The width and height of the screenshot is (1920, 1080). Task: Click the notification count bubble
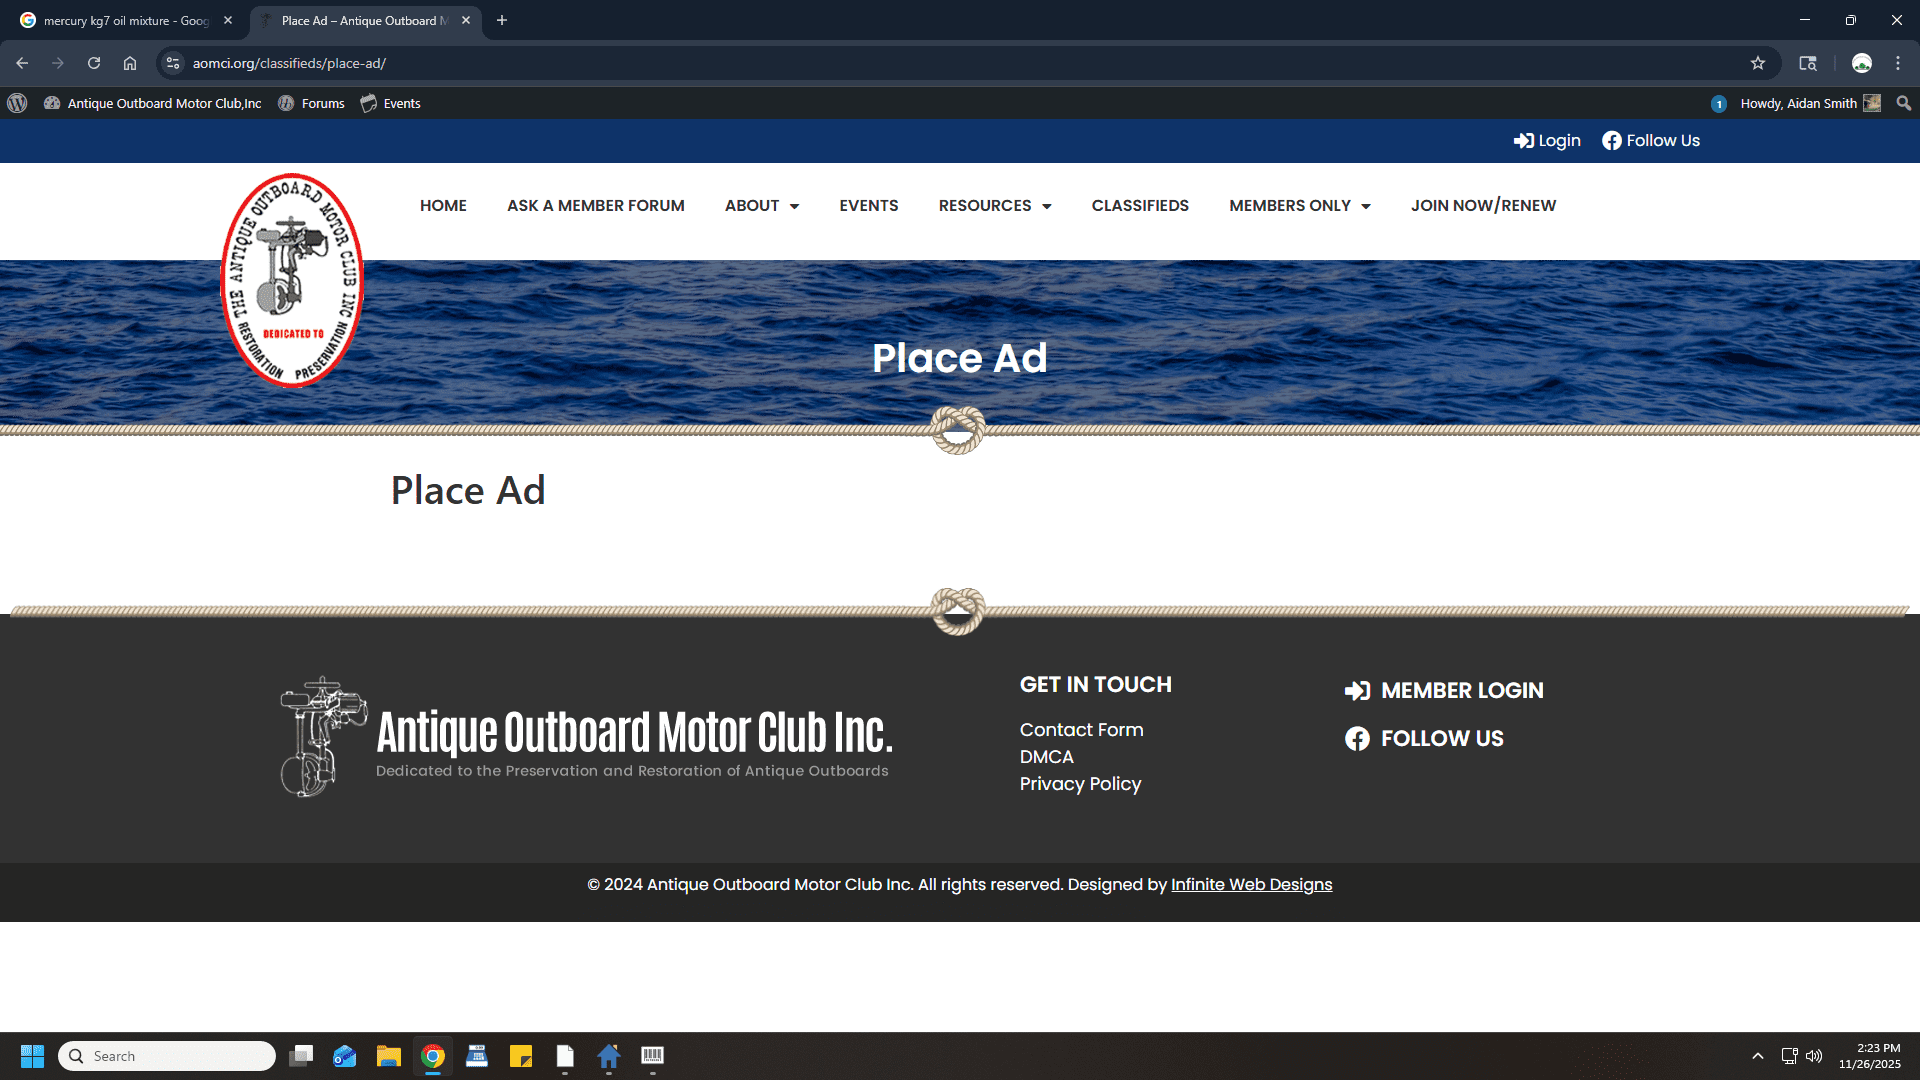pyautogui.click(x=1718, y=104)
